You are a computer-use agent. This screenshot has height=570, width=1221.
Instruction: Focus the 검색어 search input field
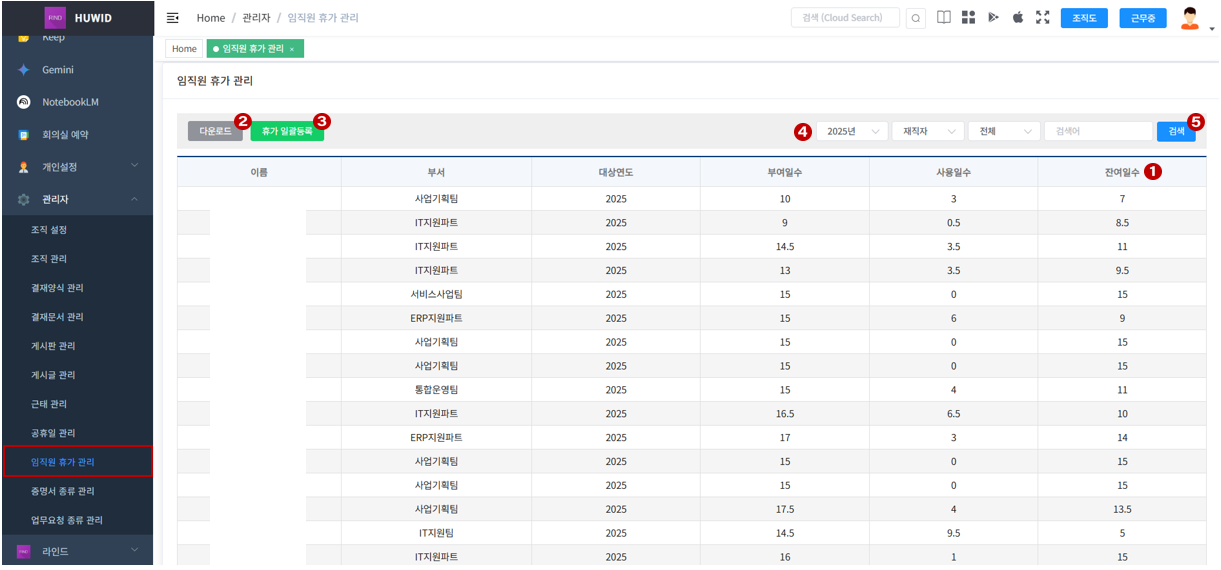[x=1098, y=132]
